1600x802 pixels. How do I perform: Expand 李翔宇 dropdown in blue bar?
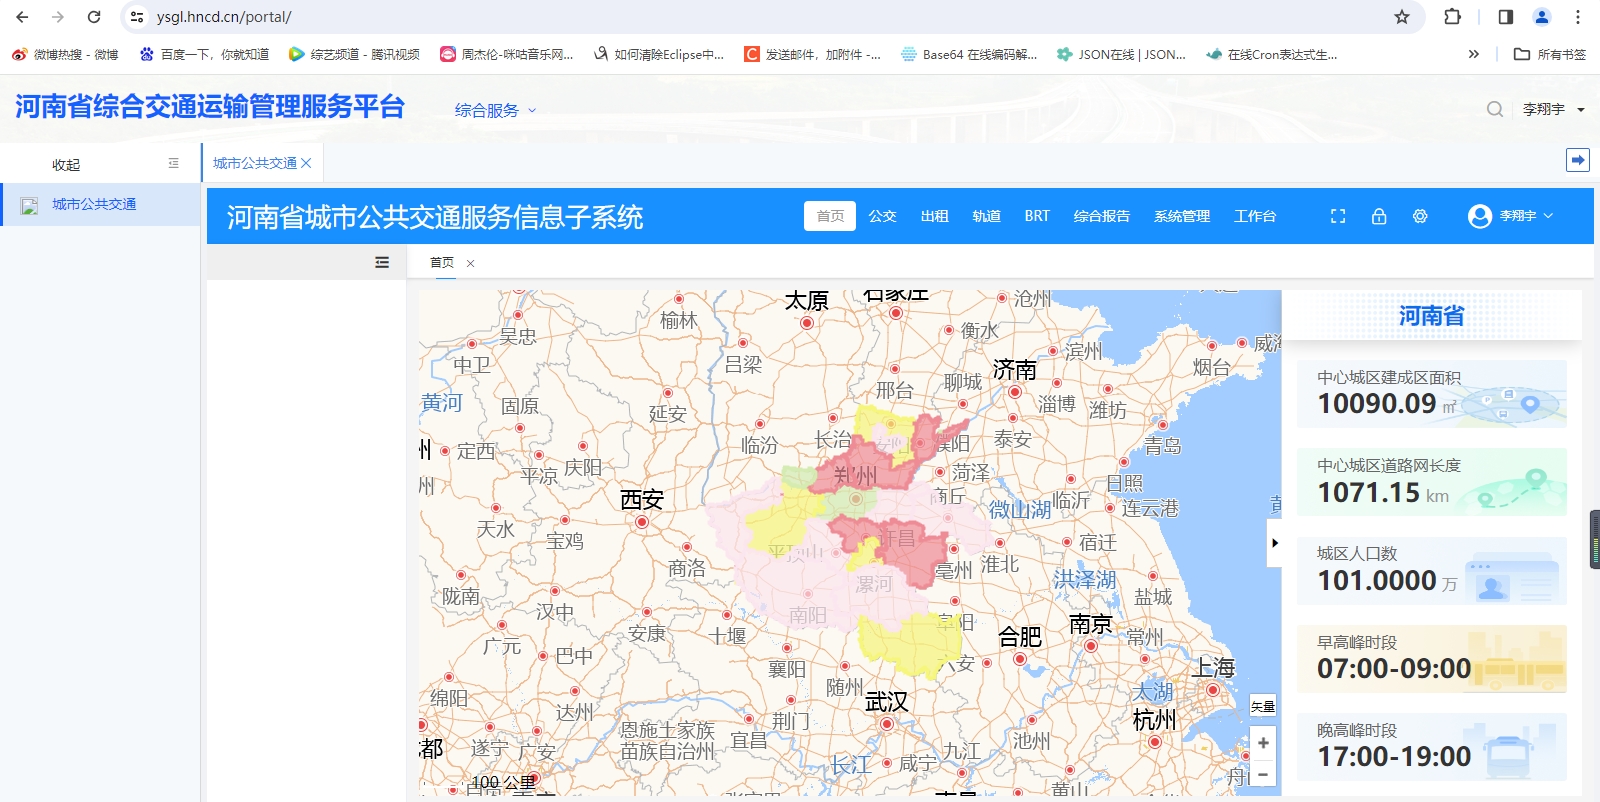(1526, 216)
